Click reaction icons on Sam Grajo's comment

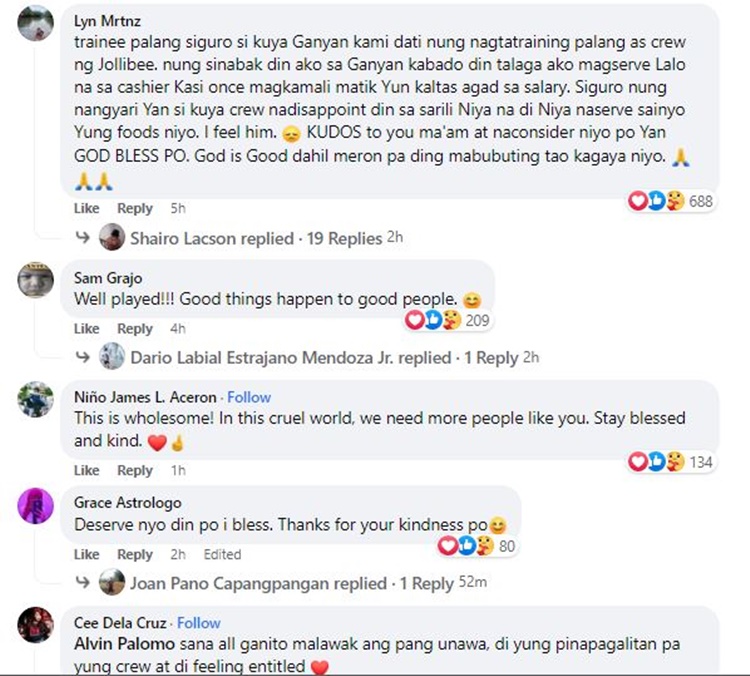click(433, 320)
